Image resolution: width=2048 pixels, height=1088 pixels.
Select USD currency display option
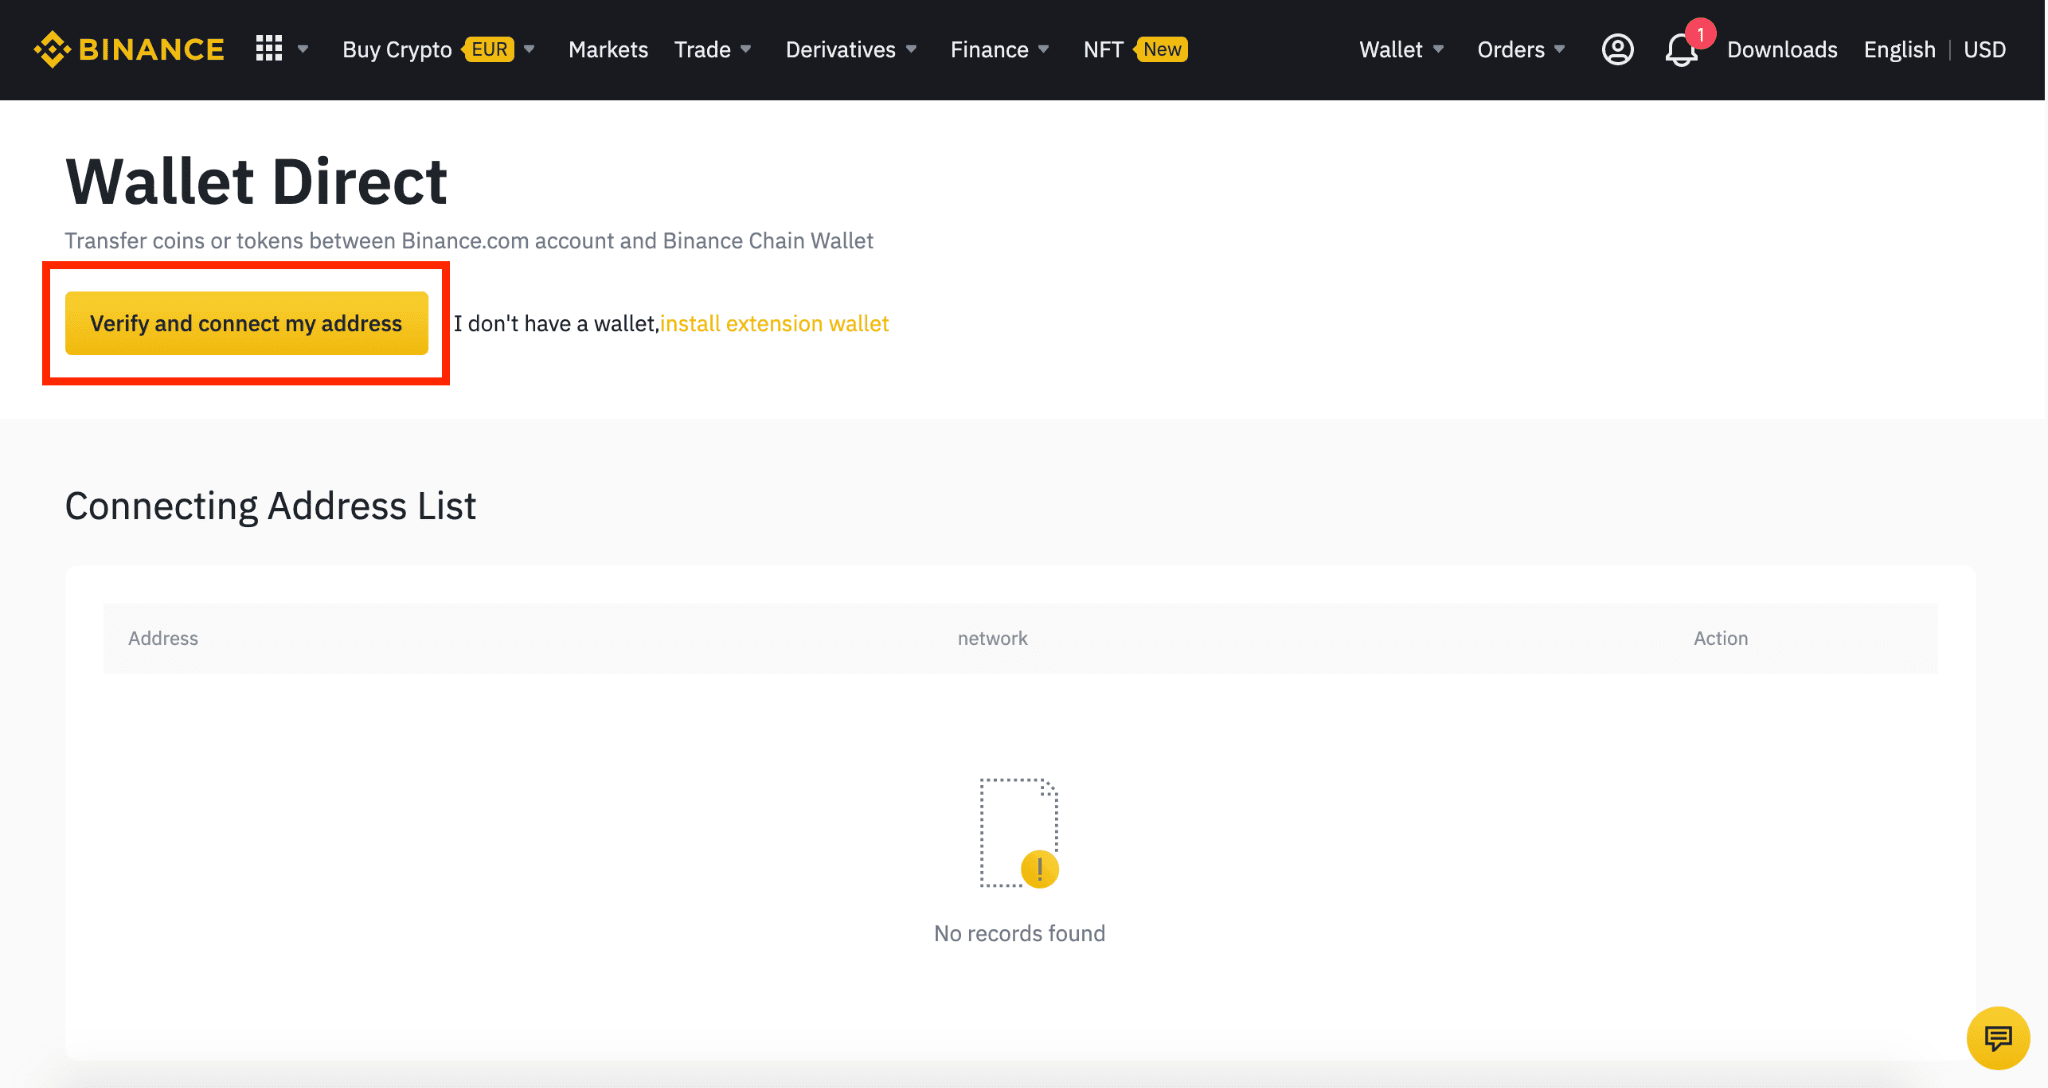tap(1987, 49)
